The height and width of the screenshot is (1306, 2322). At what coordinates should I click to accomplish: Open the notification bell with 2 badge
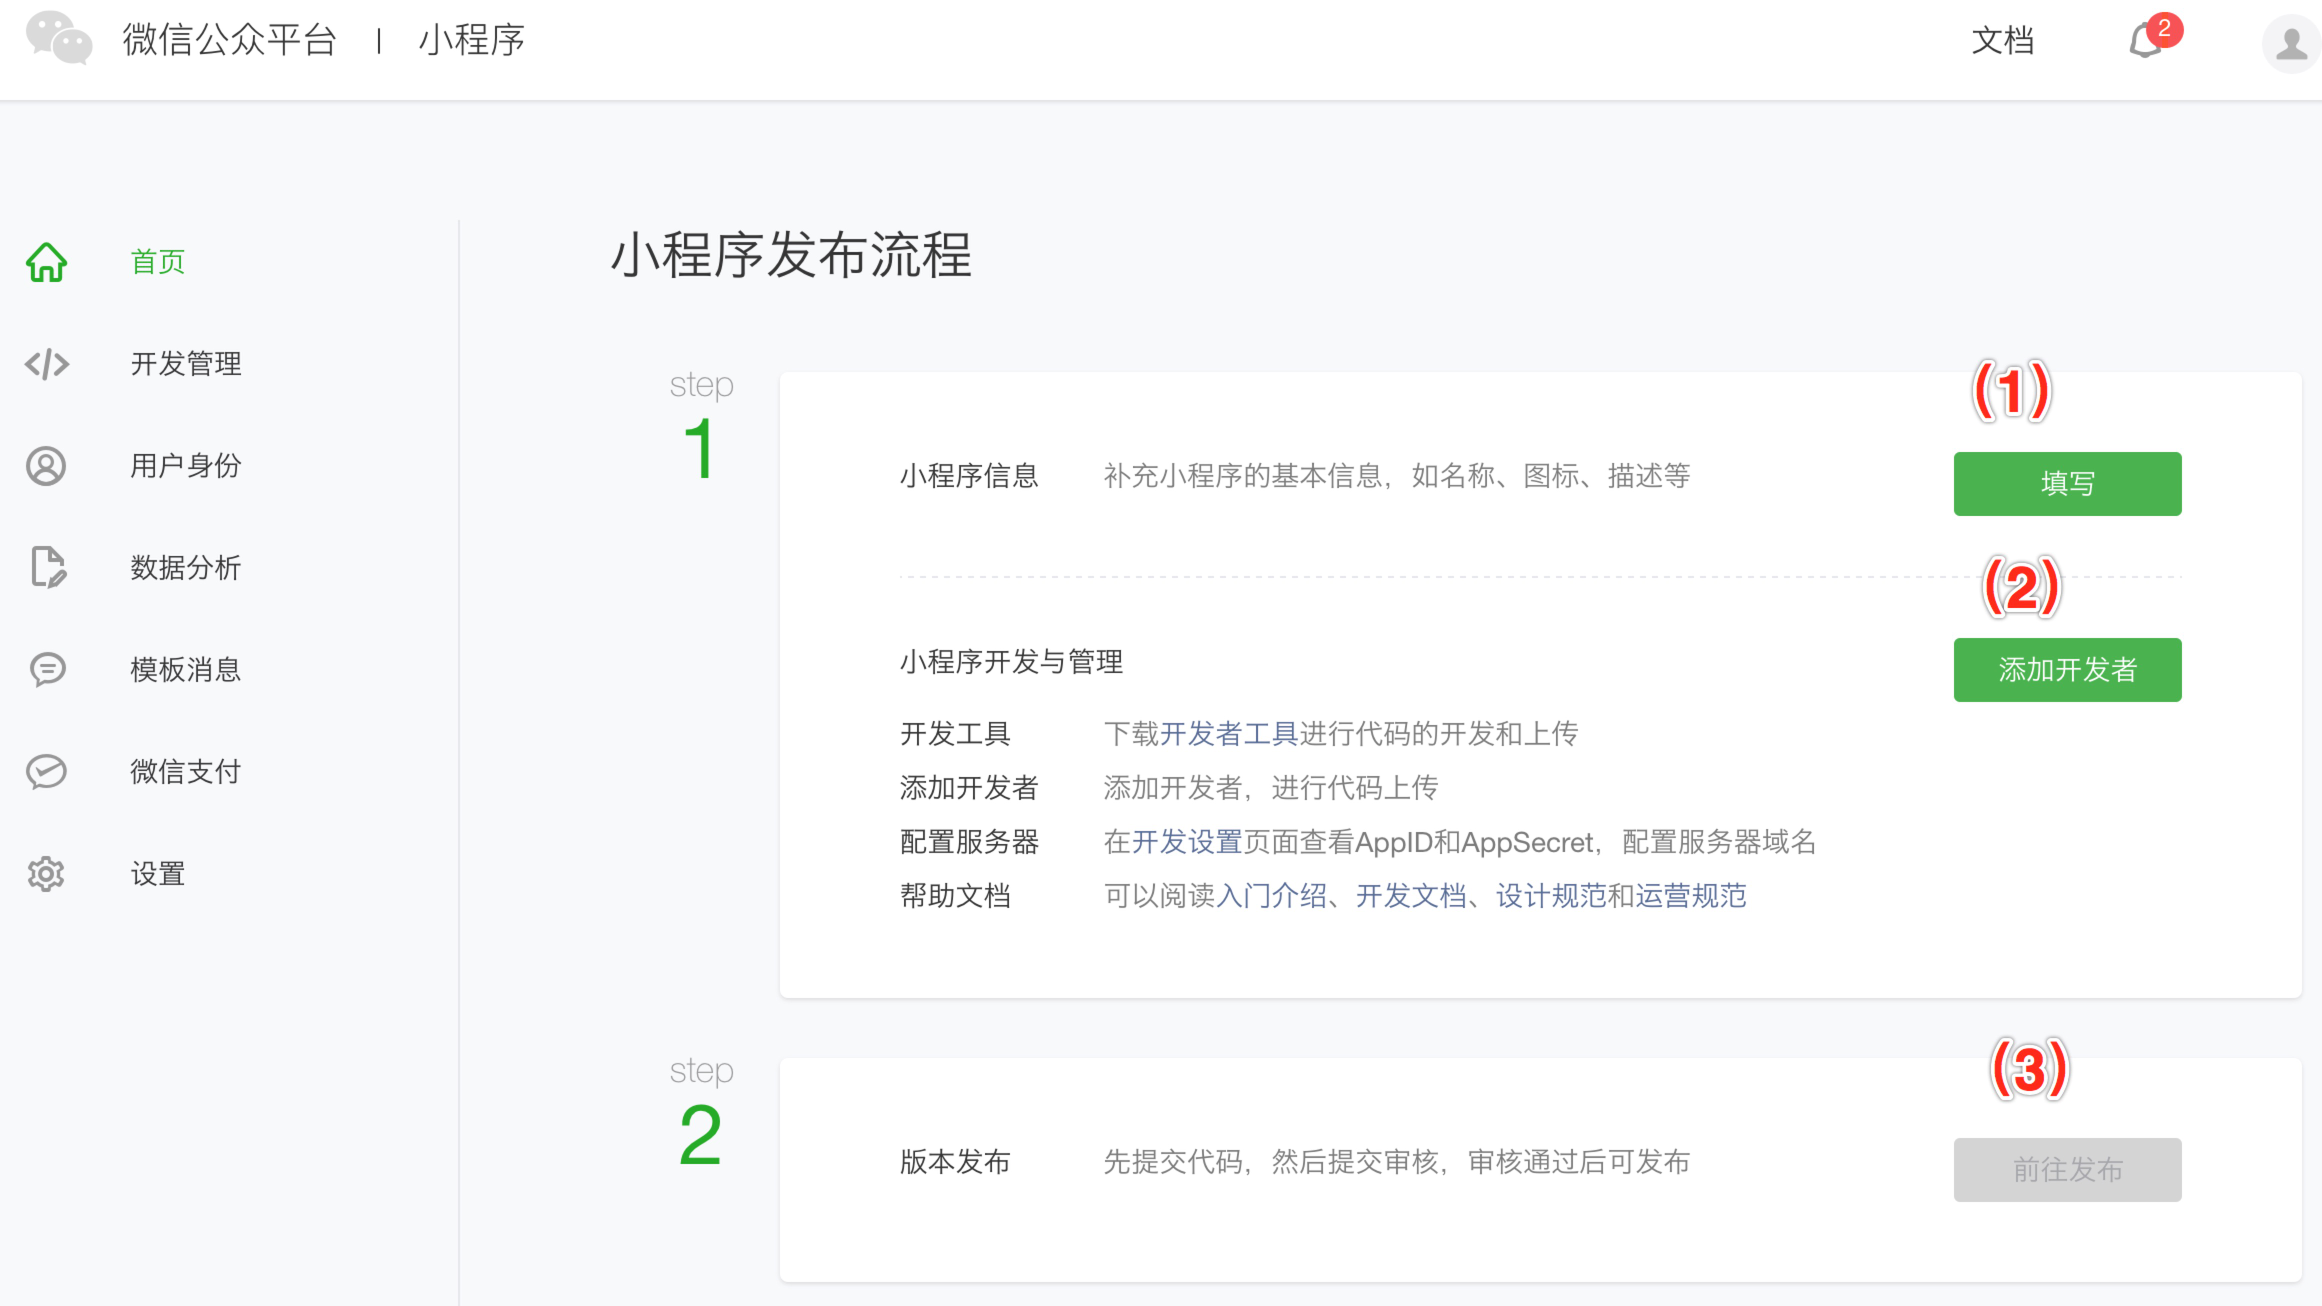(x=2153, y=38)
